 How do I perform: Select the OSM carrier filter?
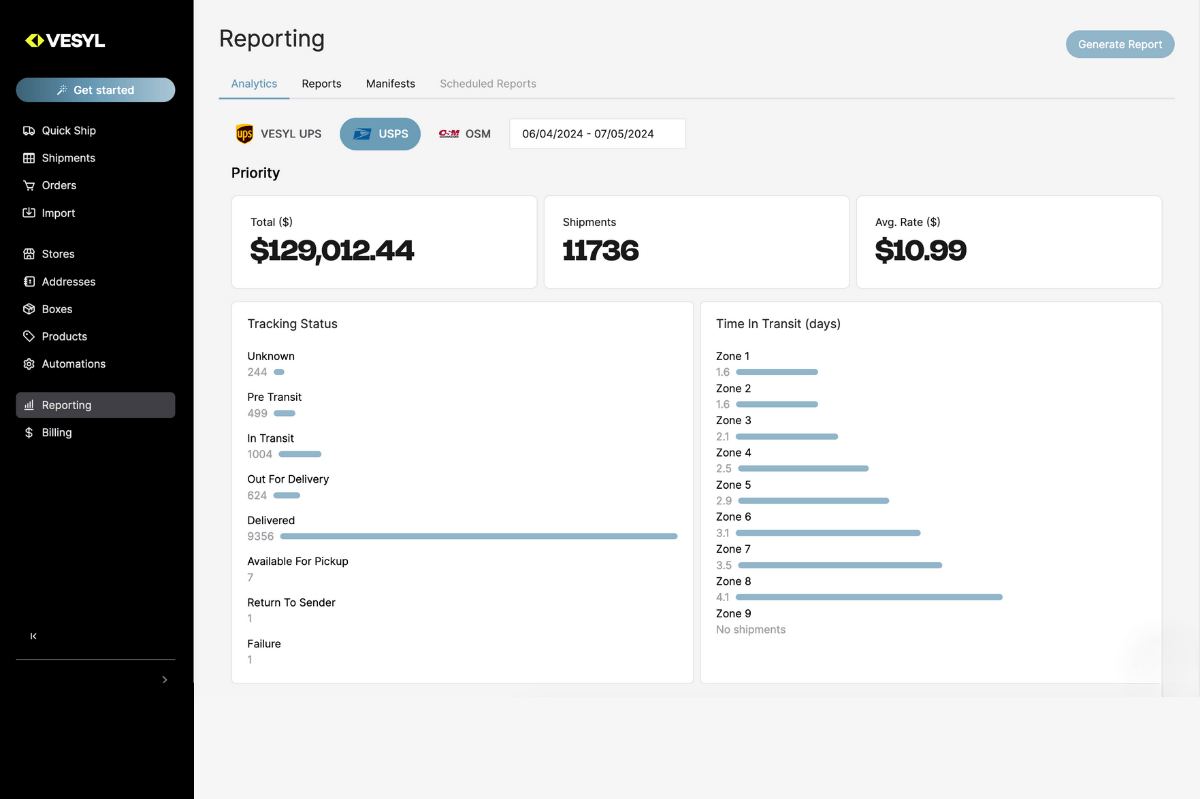(x=465, y=134)
